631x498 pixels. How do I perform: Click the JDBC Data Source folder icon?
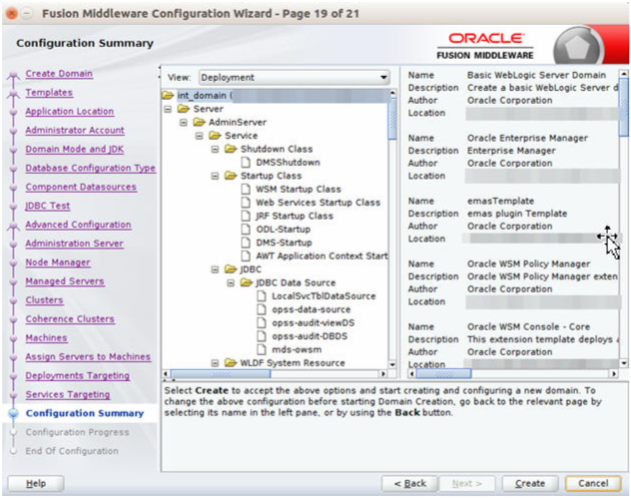click(x=246, y=282)
